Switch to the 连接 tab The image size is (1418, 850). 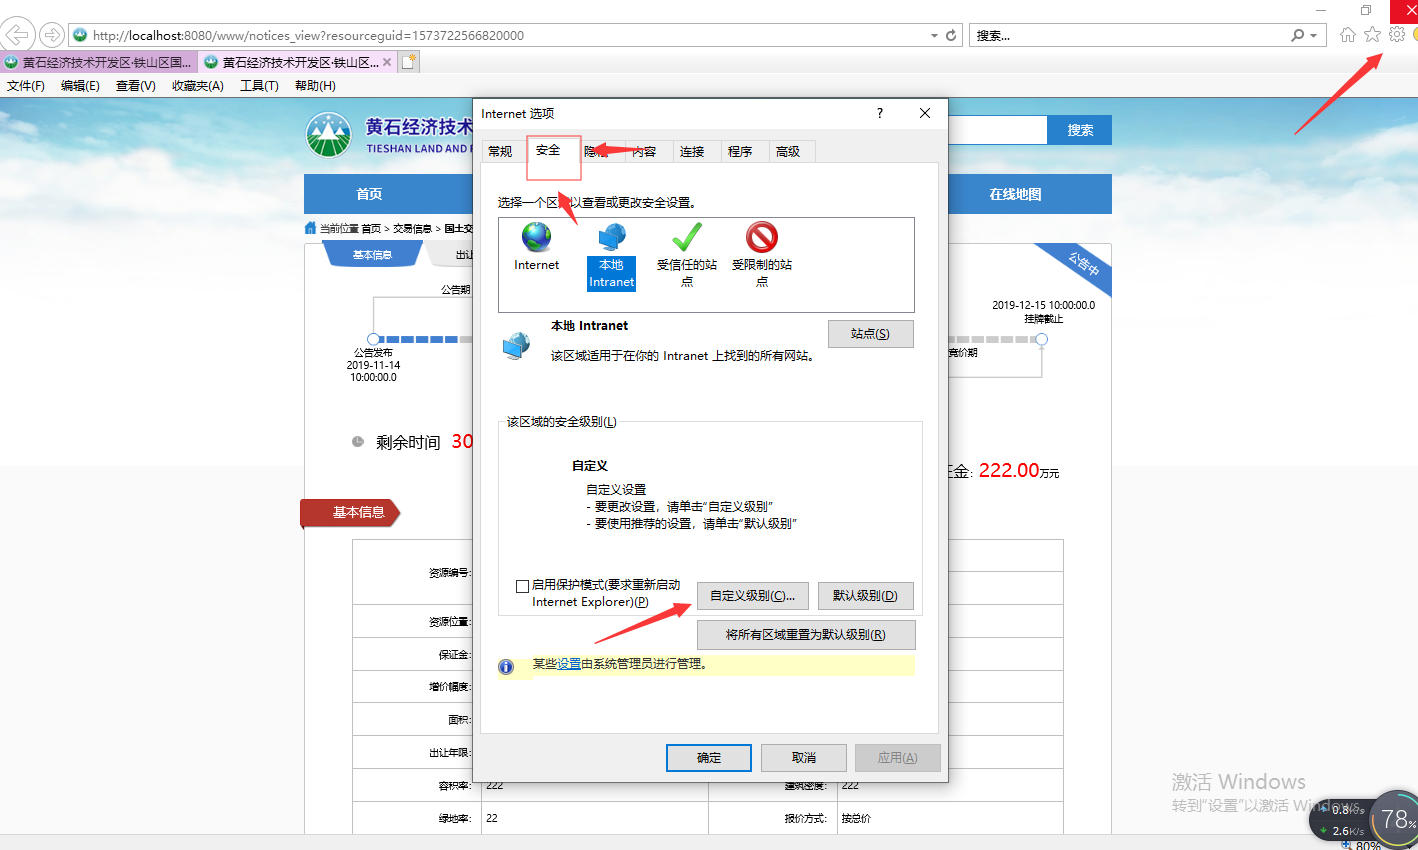pyautogui.click(x=692, y=152)
